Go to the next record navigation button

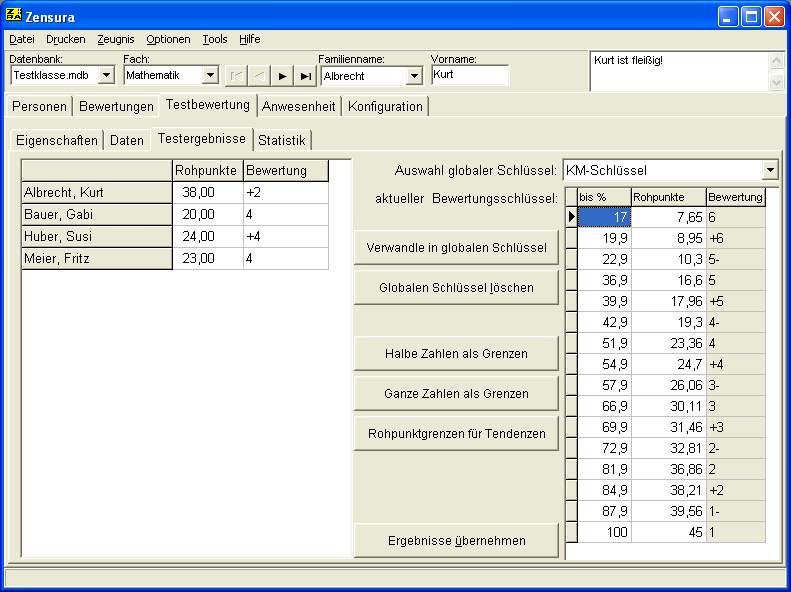282,76
